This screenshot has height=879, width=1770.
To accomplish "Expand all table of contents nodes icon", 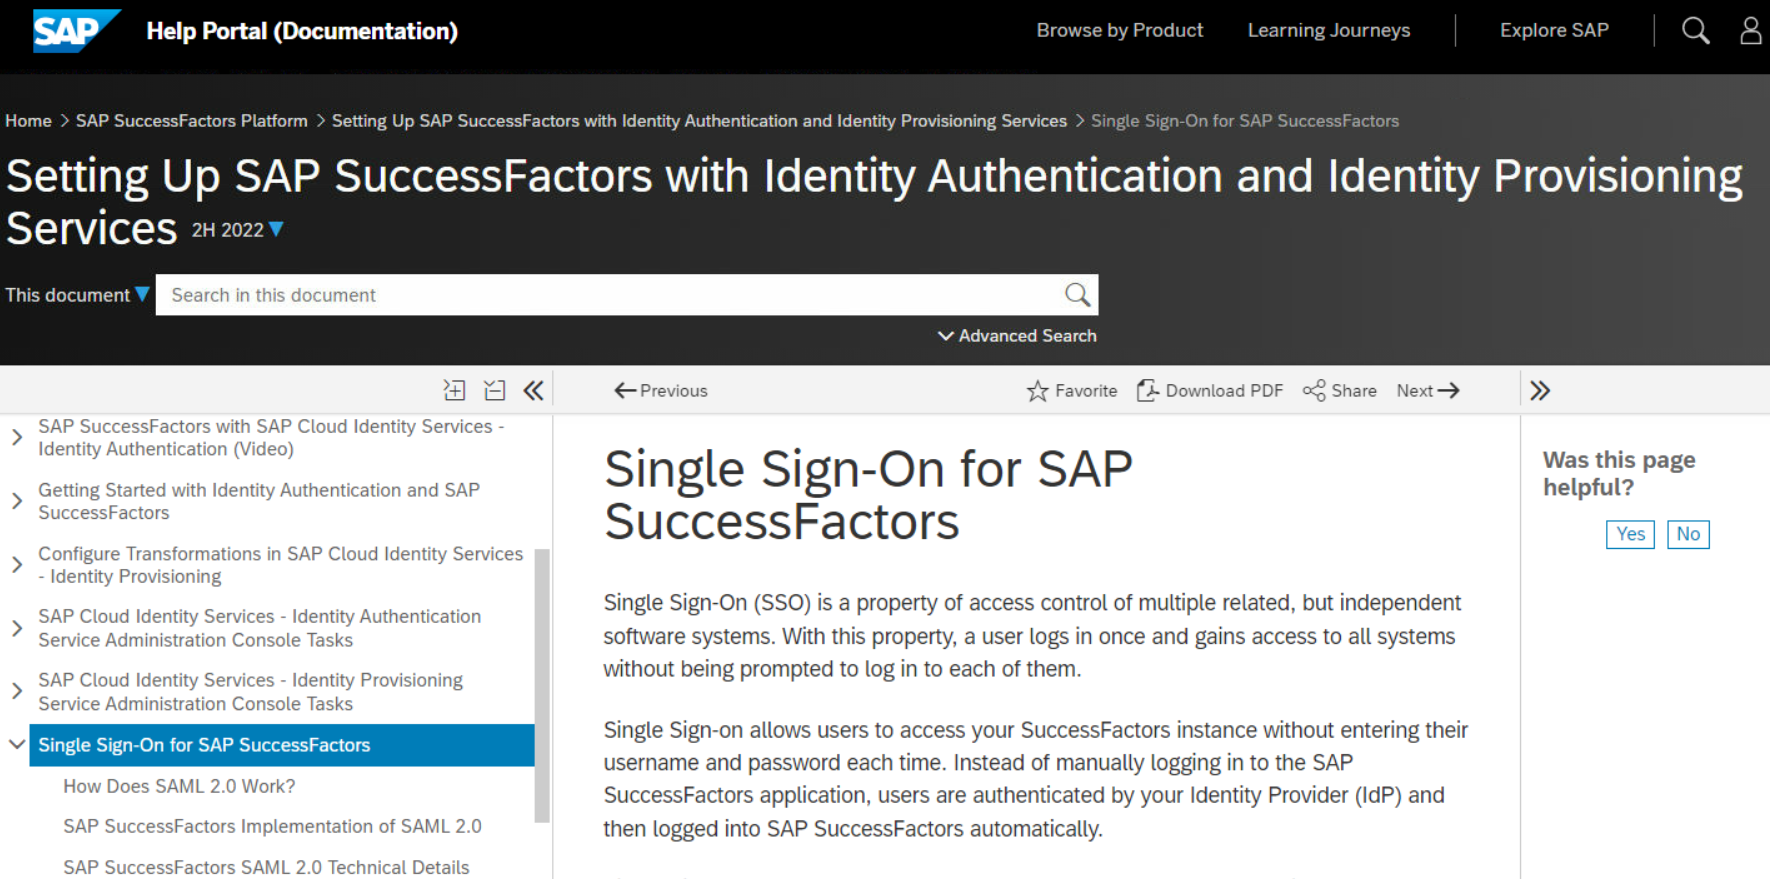I will [455, 390].
